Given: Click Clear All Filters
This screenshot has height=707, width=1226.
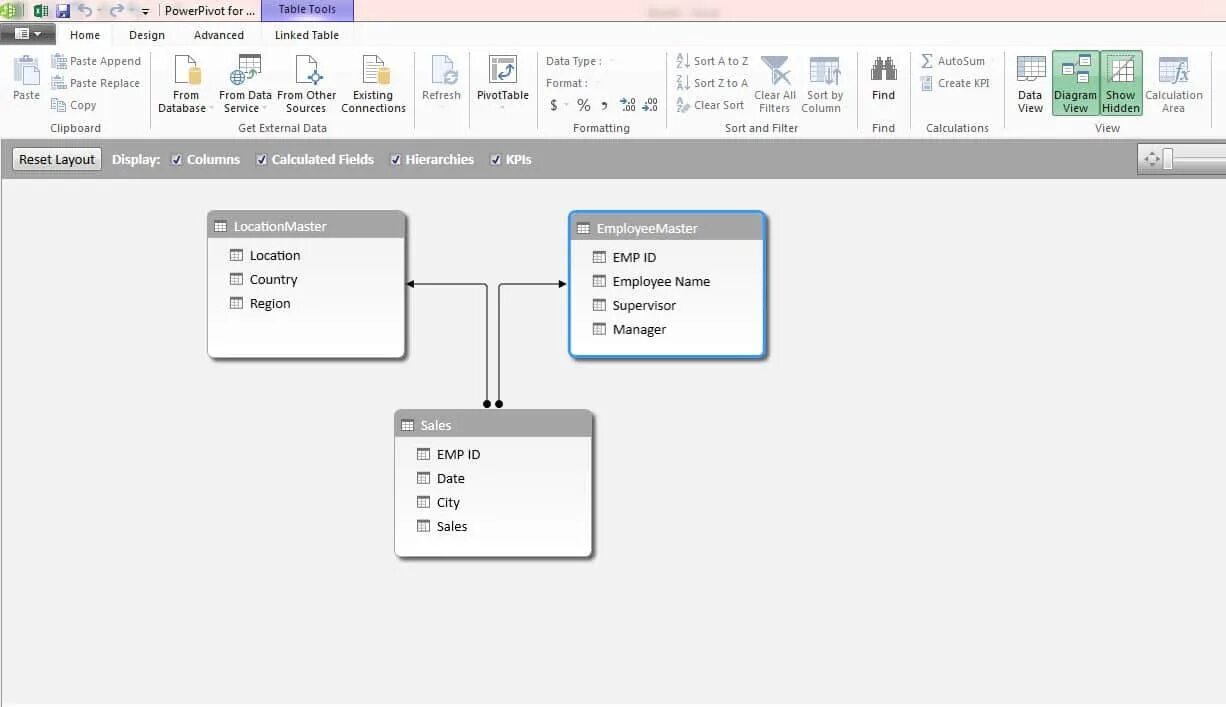Looking at the screenshot, I should [x=775, y=84].
